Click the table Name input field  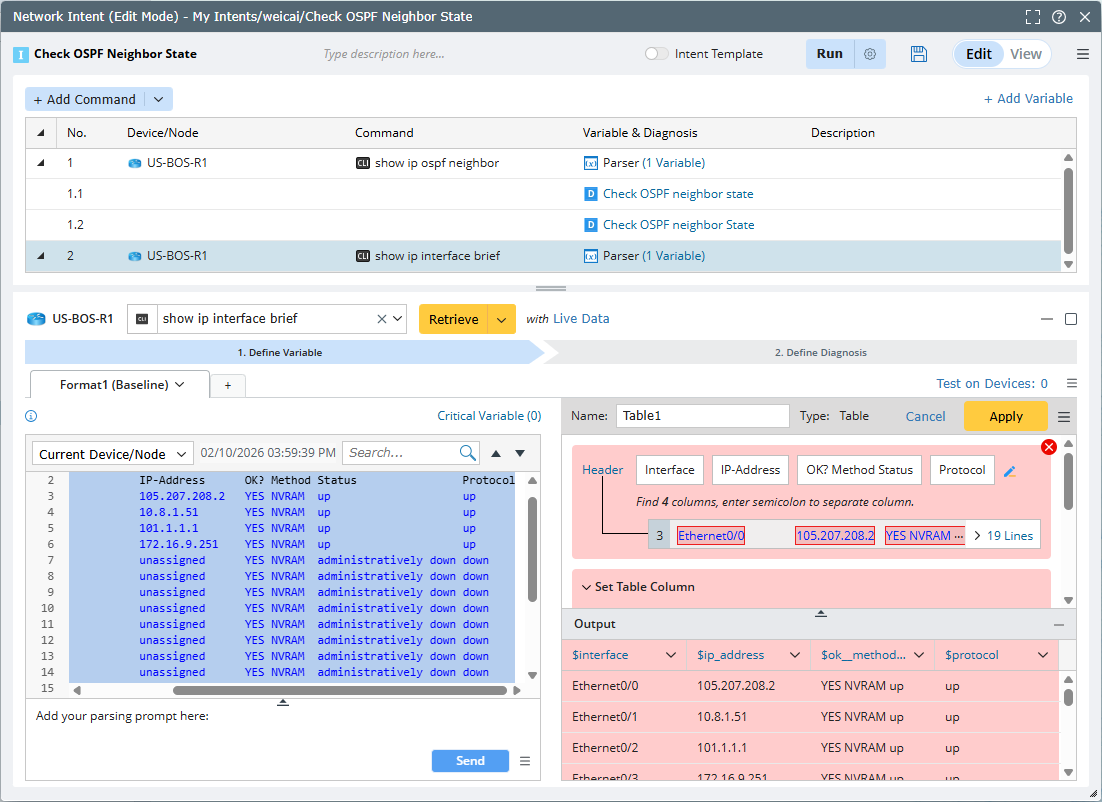(702, 416)
